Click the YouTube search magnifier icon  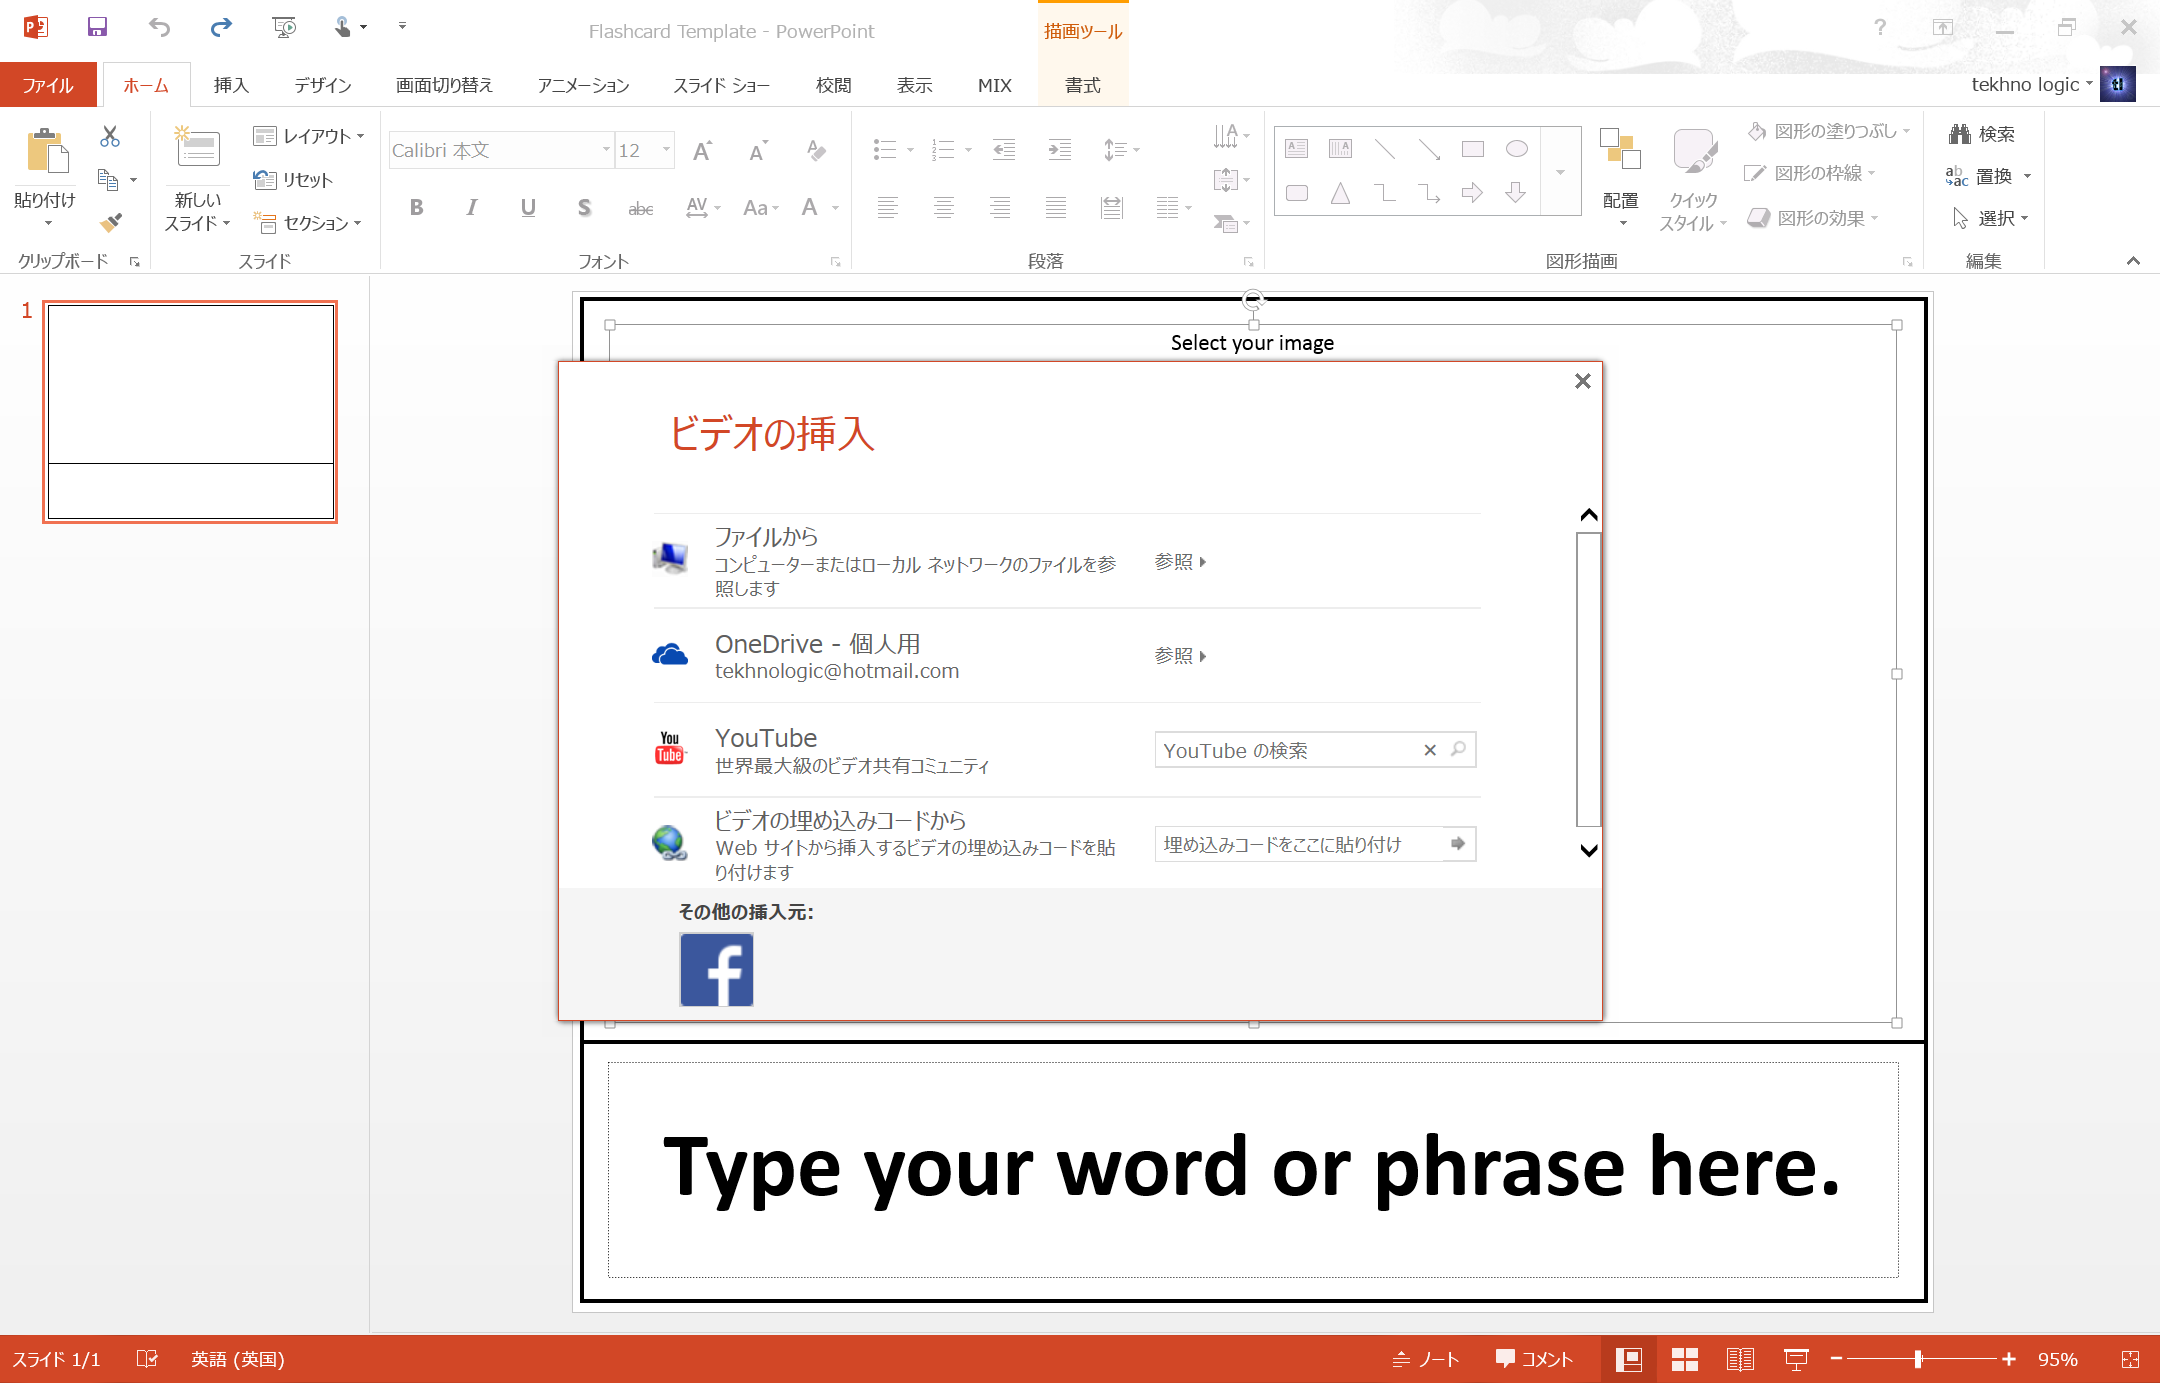(x=1459, y=749)
